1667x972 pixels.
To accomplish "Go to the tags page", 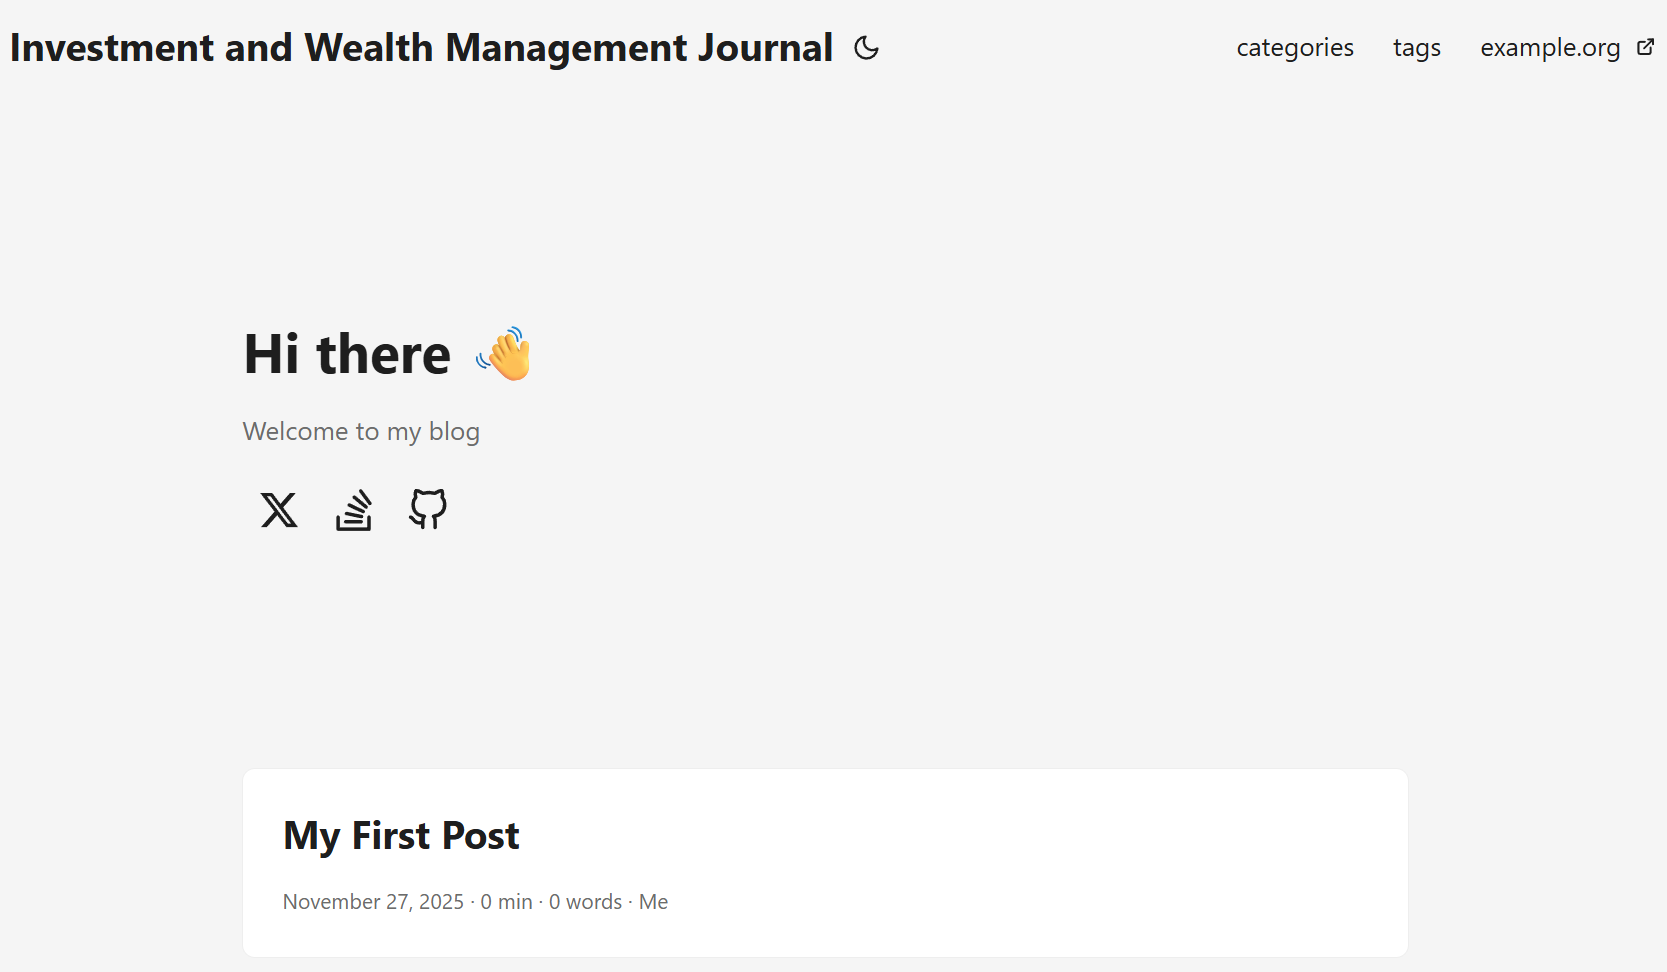I will [1416, 48].
